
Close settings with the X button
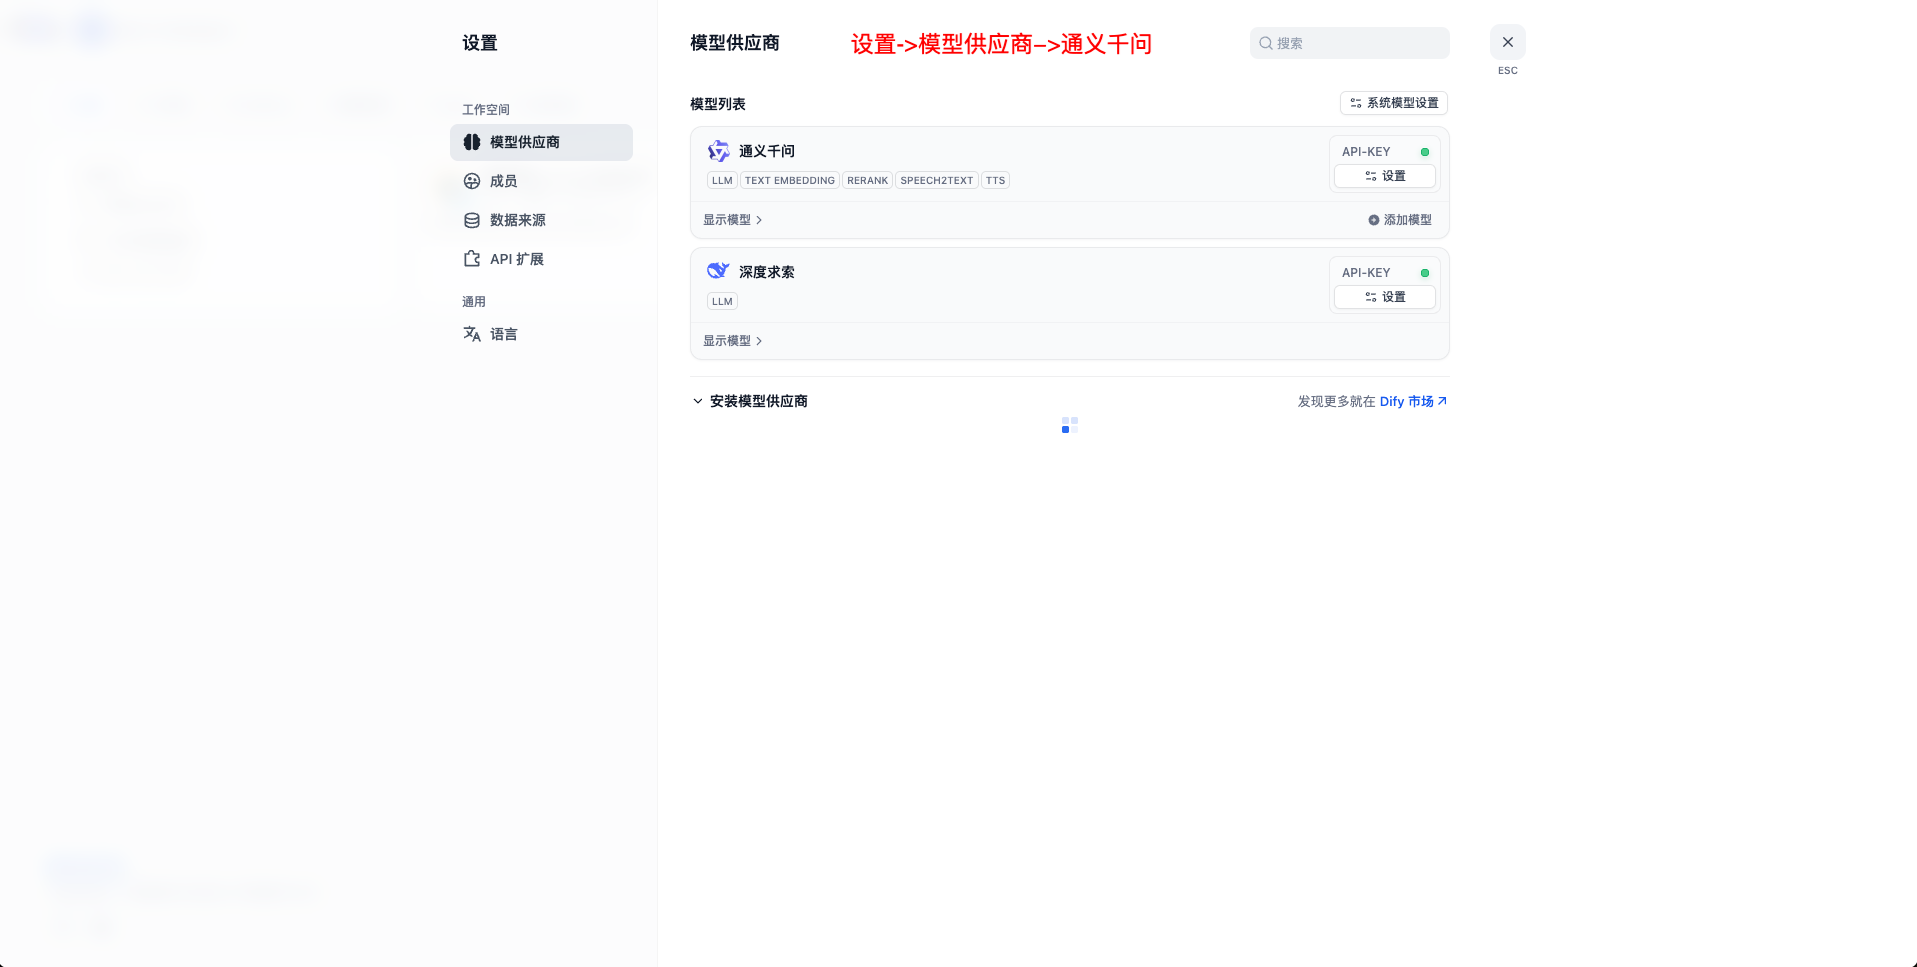click(1508, 42)
